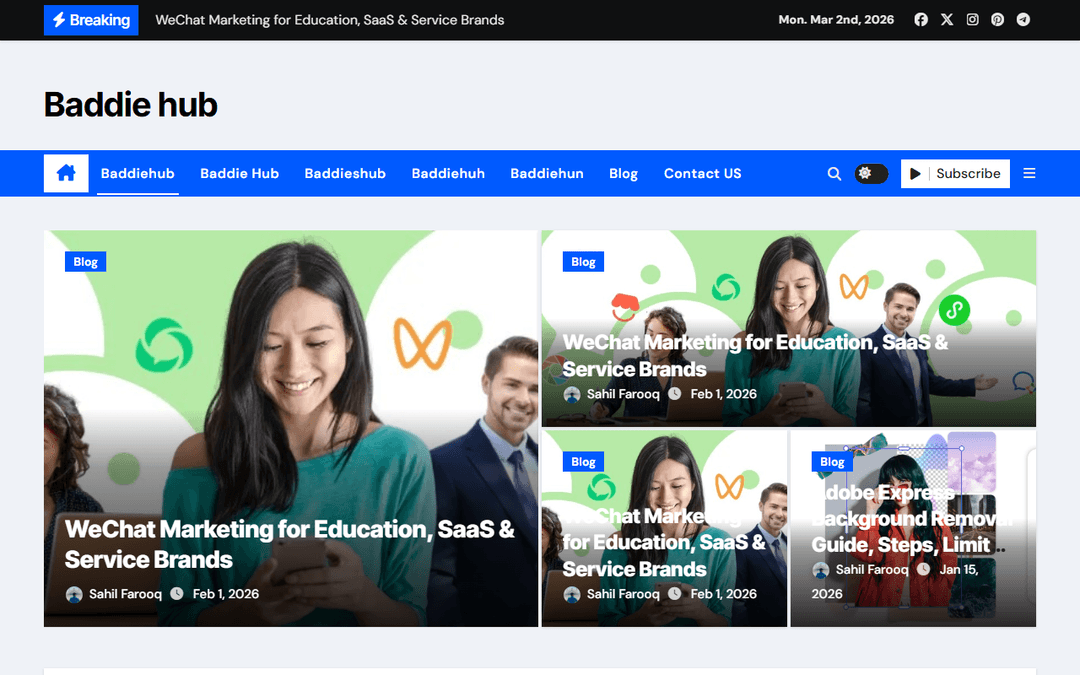Click clock icon on large featured post
The height and width of the screenshot is (675, 1080).
tap(177, 593)
